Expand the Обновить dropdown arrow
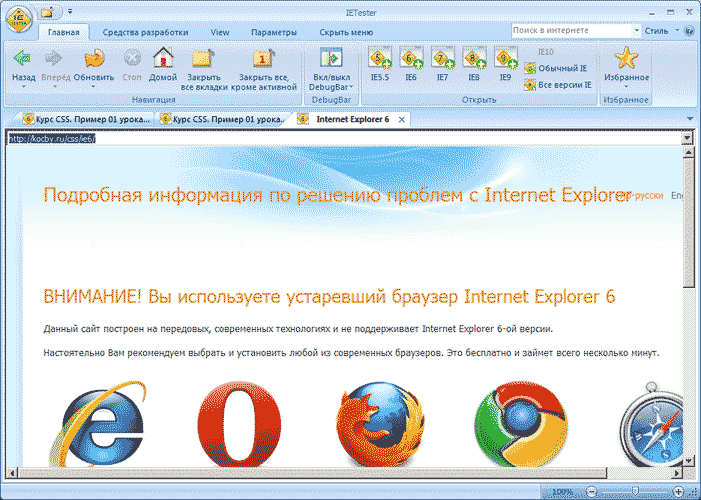This screenshot has width=701, height=500. point(93,86)
